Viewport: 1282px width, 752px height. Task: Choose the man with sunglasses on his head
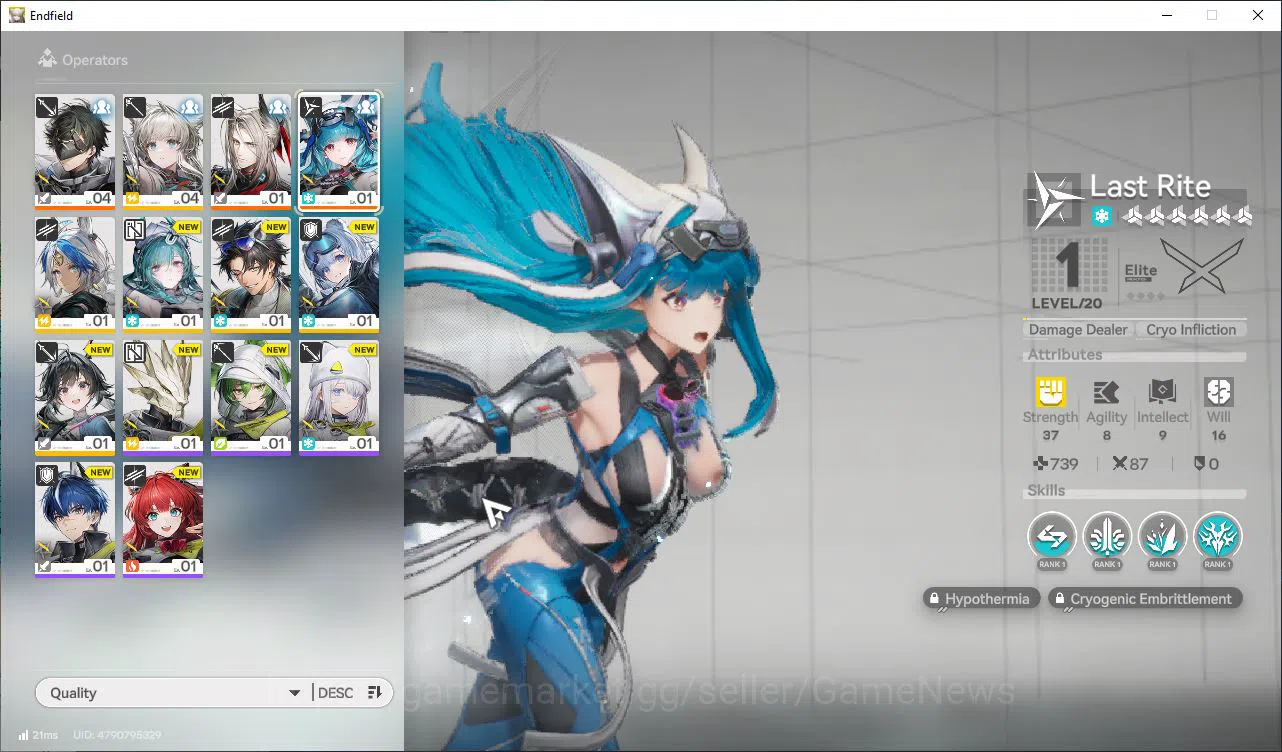click(x=251, y=275)
